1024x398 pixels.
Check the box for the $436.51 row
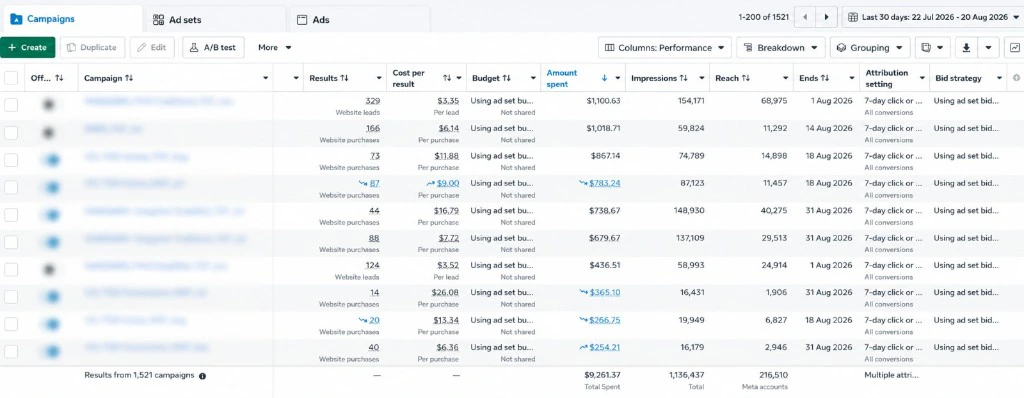(x=11, y=269)
